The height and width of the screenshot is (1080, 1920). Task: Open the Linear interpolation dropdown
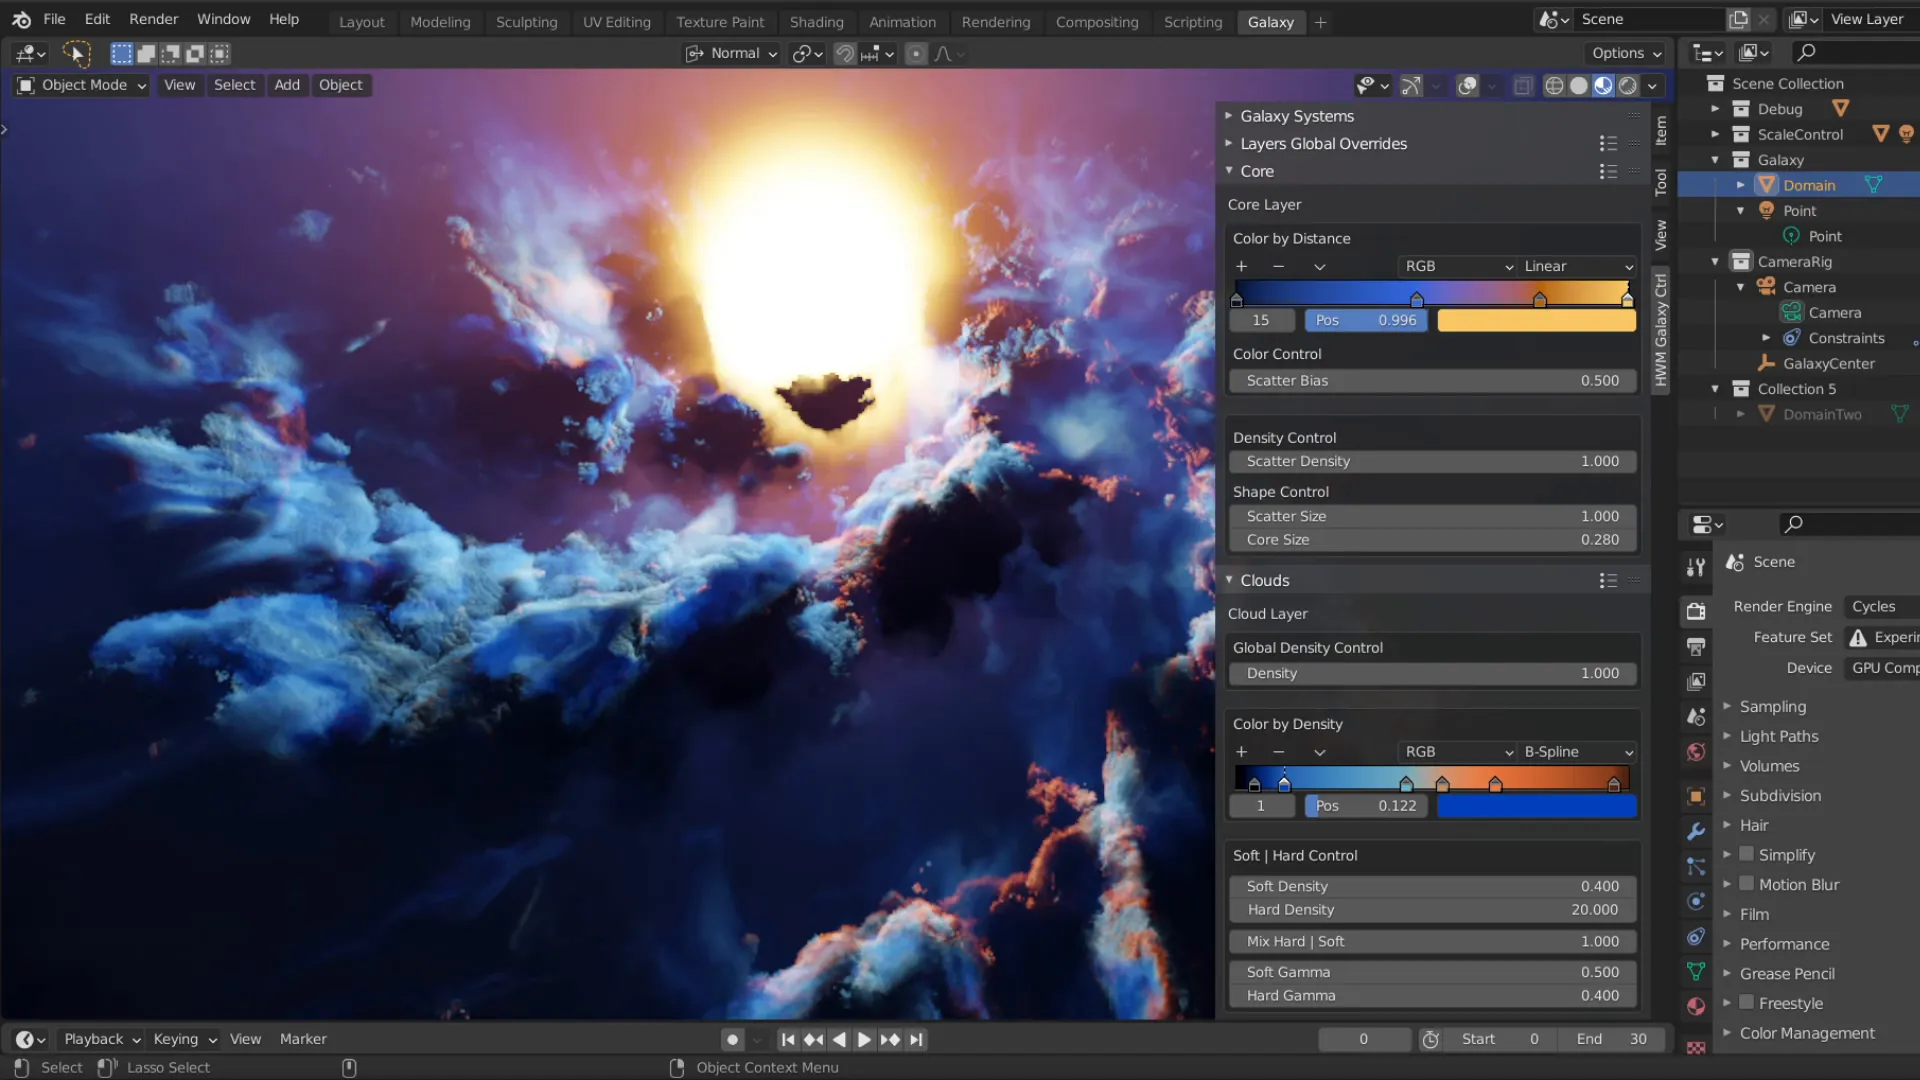[1577, 266]
